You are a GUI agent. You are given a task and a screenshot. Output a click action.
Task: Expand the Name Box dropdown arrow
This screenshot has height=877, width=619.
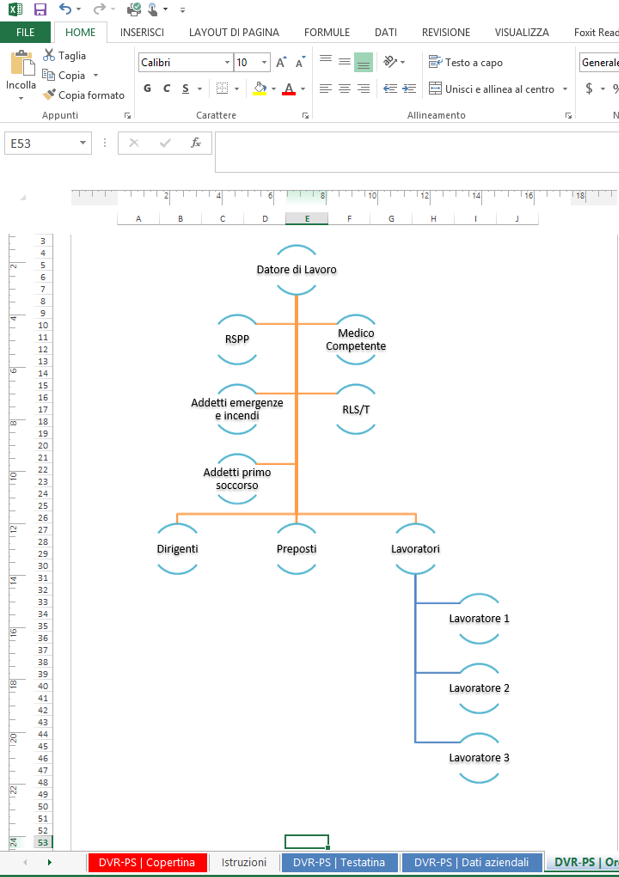pyautogui.click(x=83, y=144)
